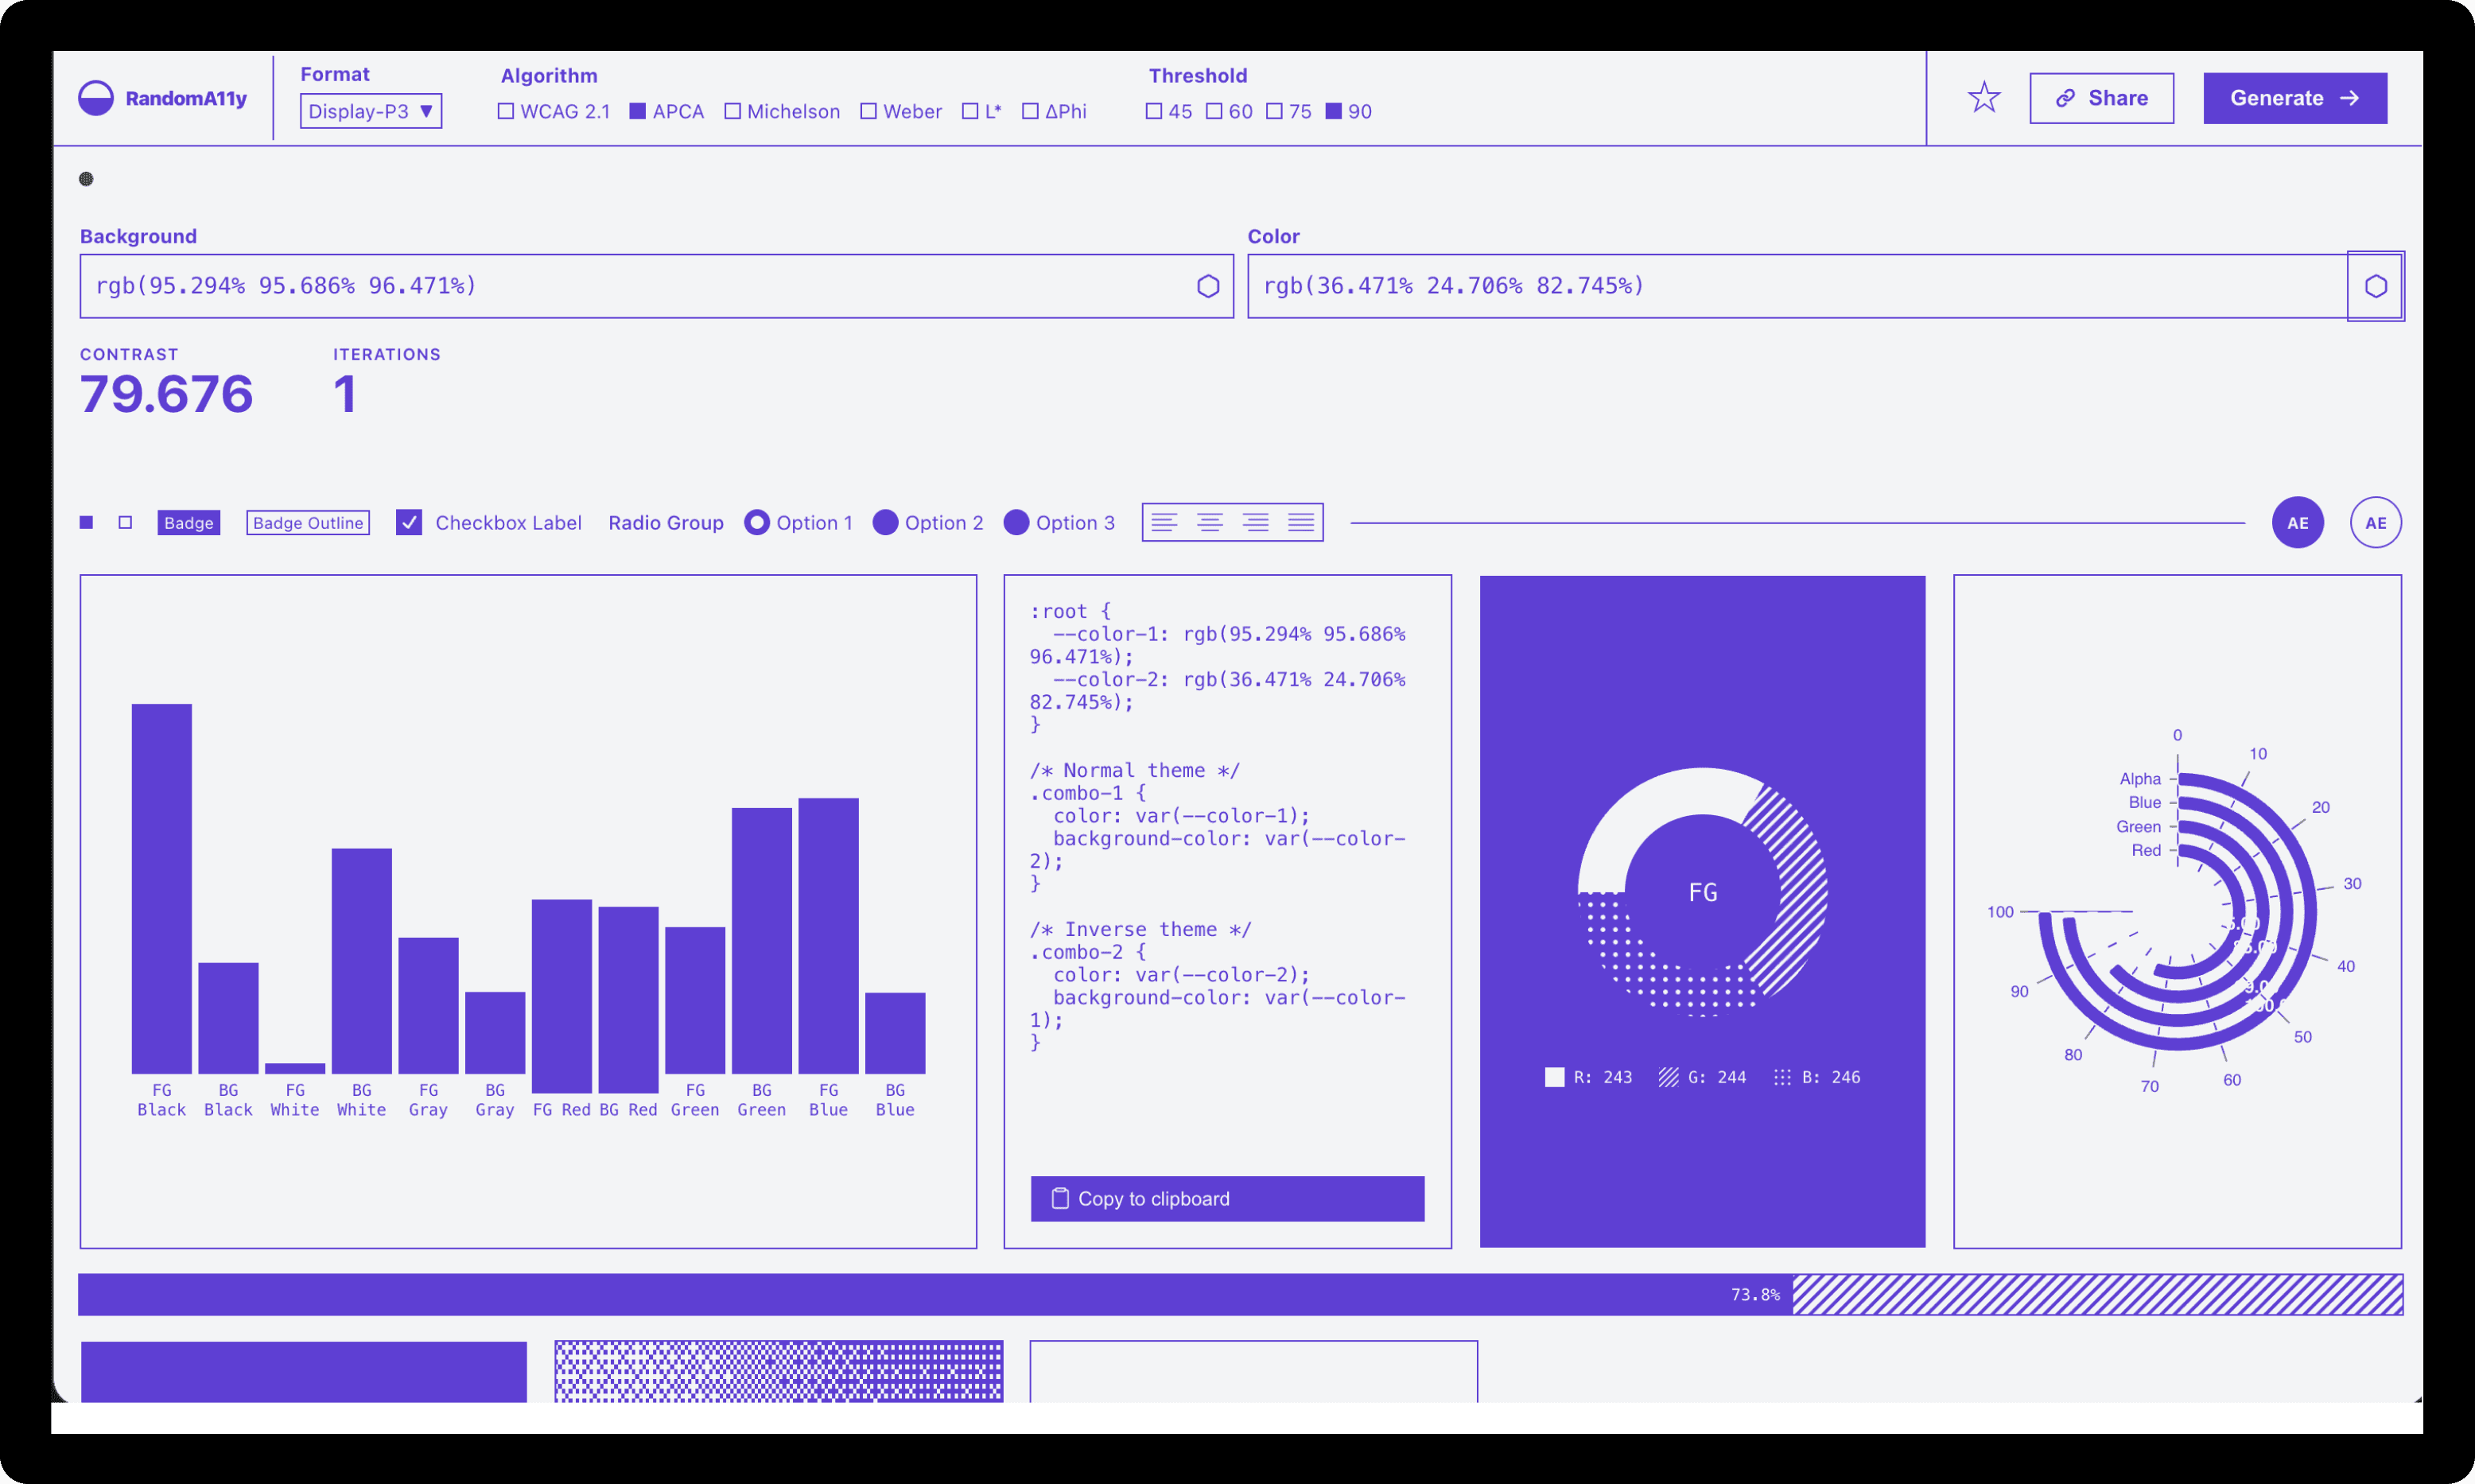The height and width of the screenshot is (1484, 2475).
Task: Click the filled Badge sample
Action: tap(189, 522)
